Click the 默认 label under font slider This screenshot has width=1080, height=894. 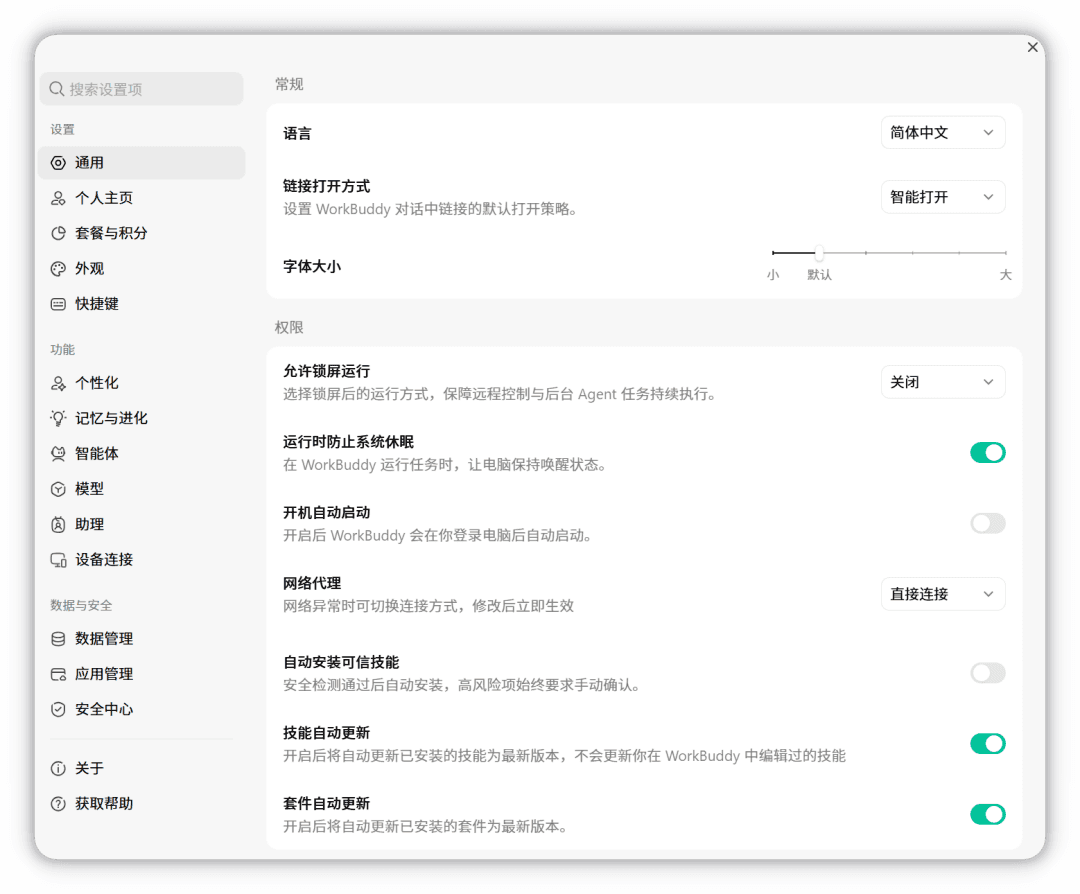coord(819,275)
